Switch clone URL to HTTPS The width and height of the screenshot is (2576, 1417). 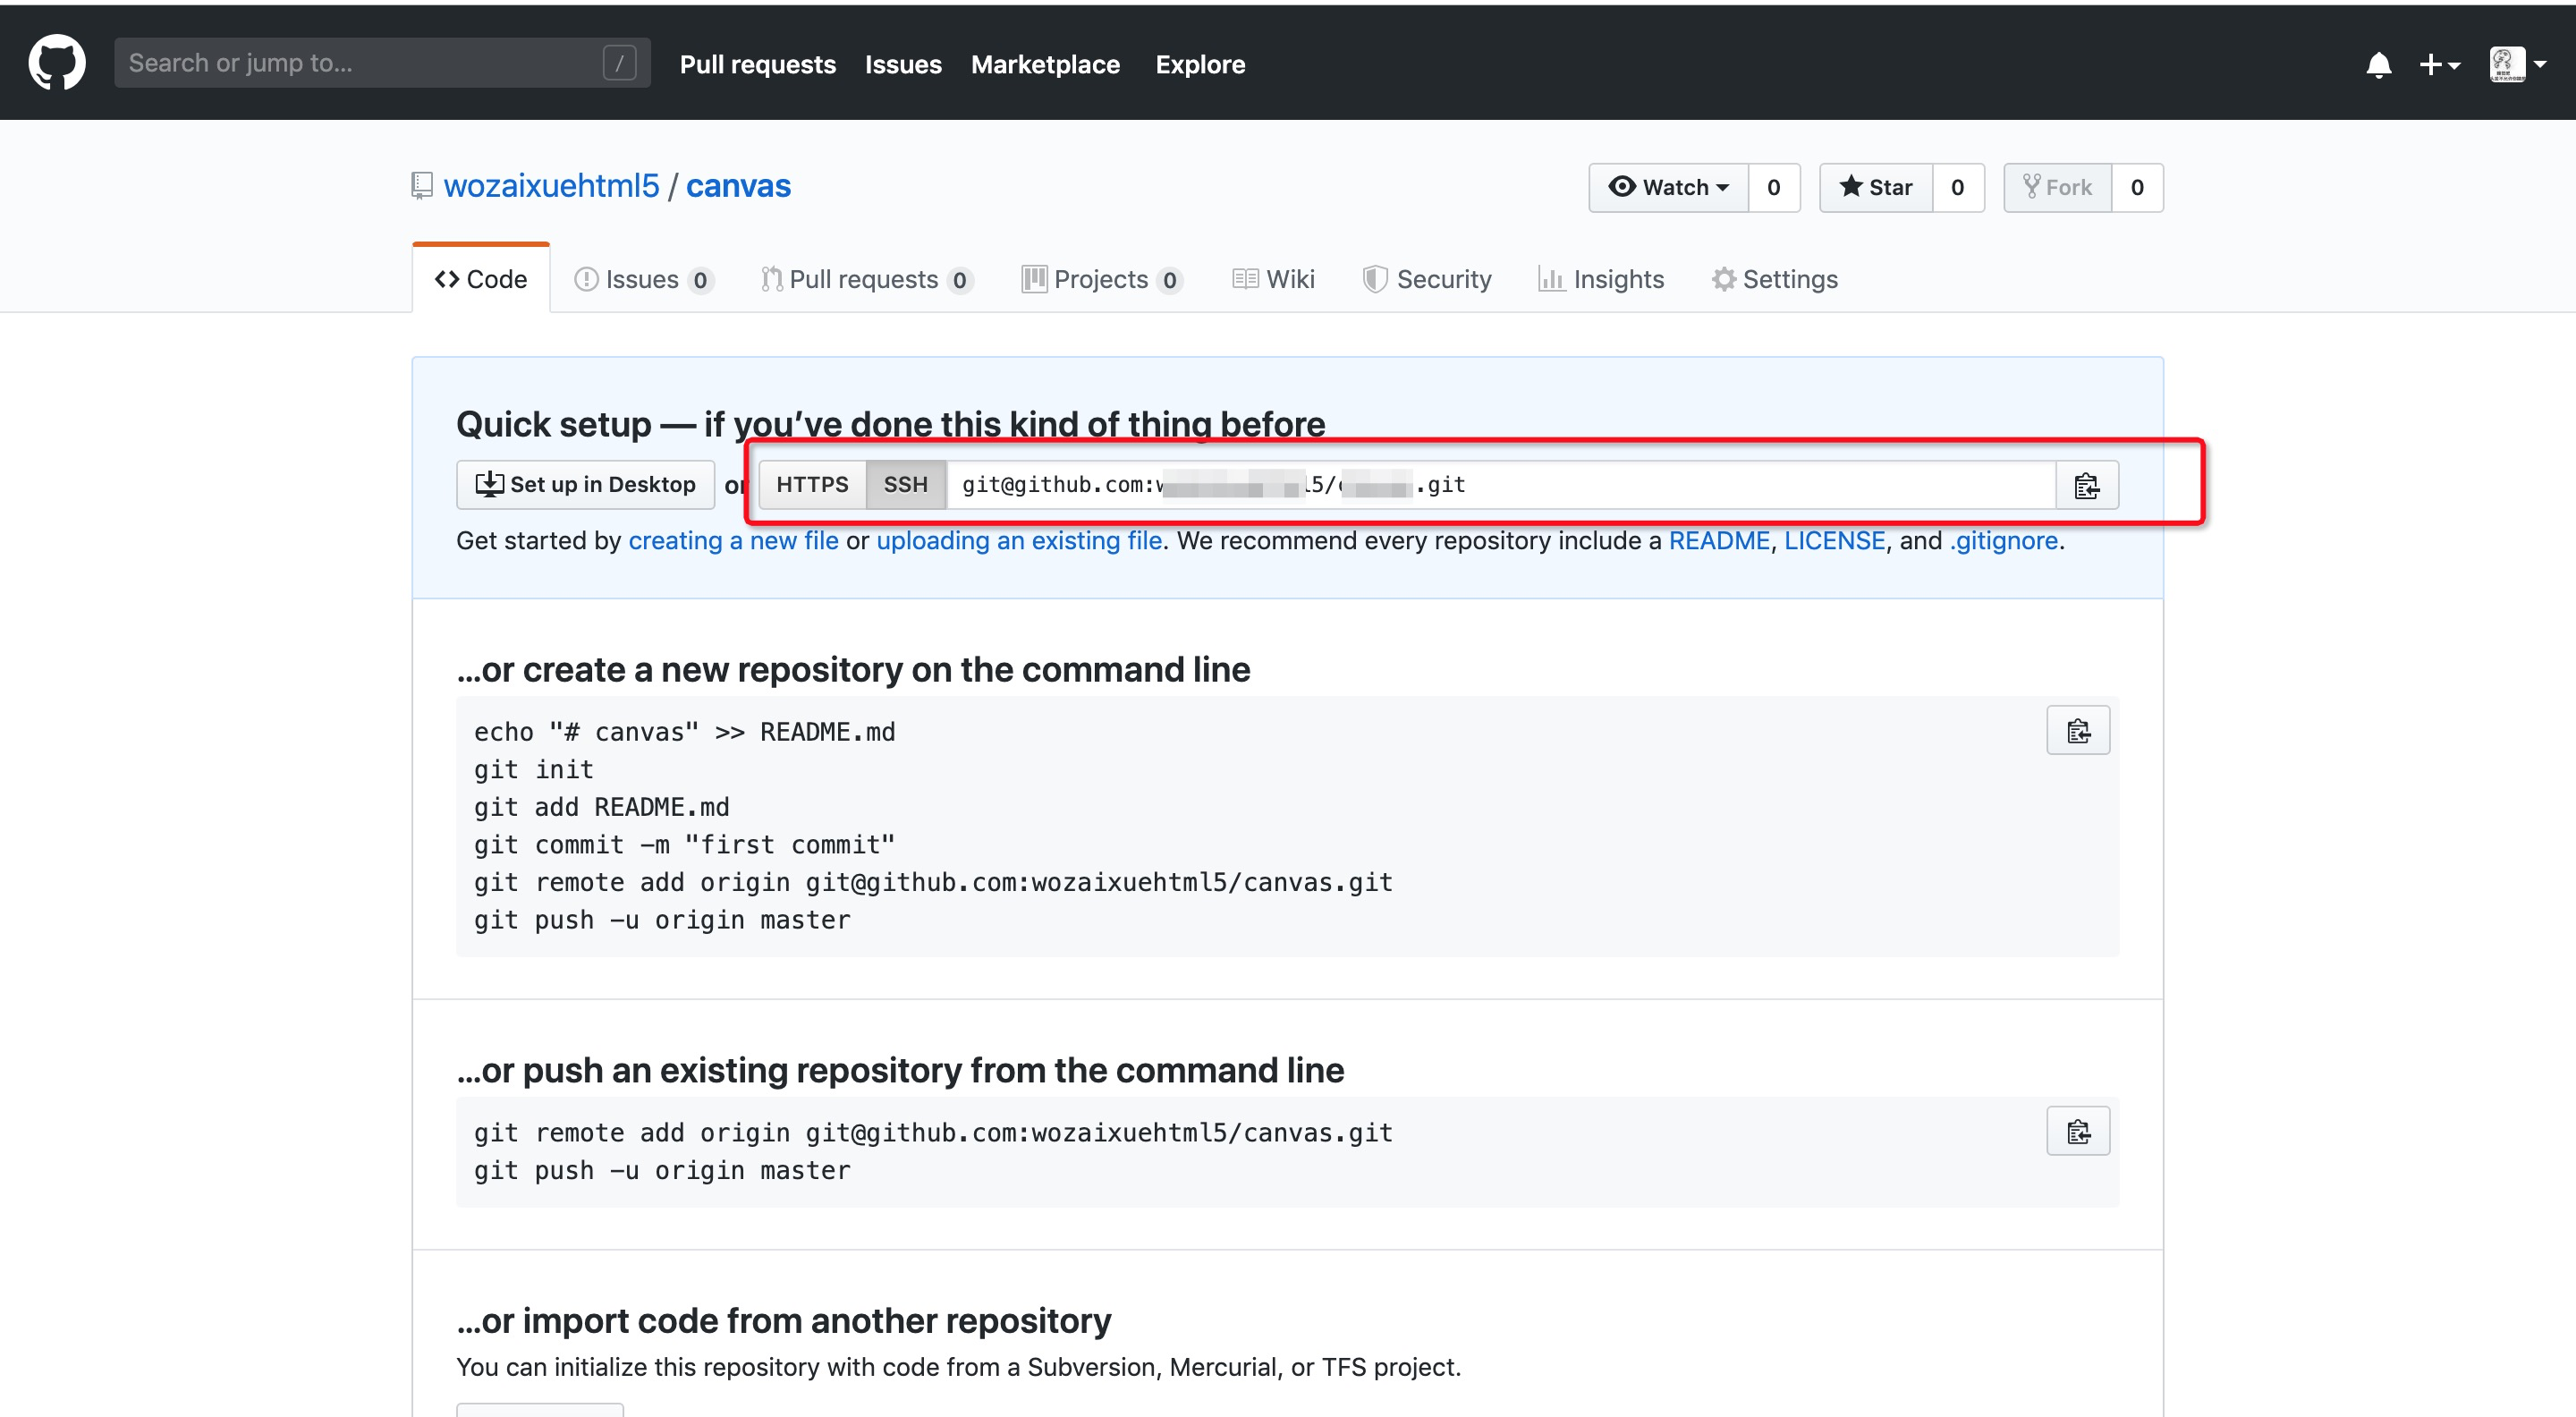point(811,485)
